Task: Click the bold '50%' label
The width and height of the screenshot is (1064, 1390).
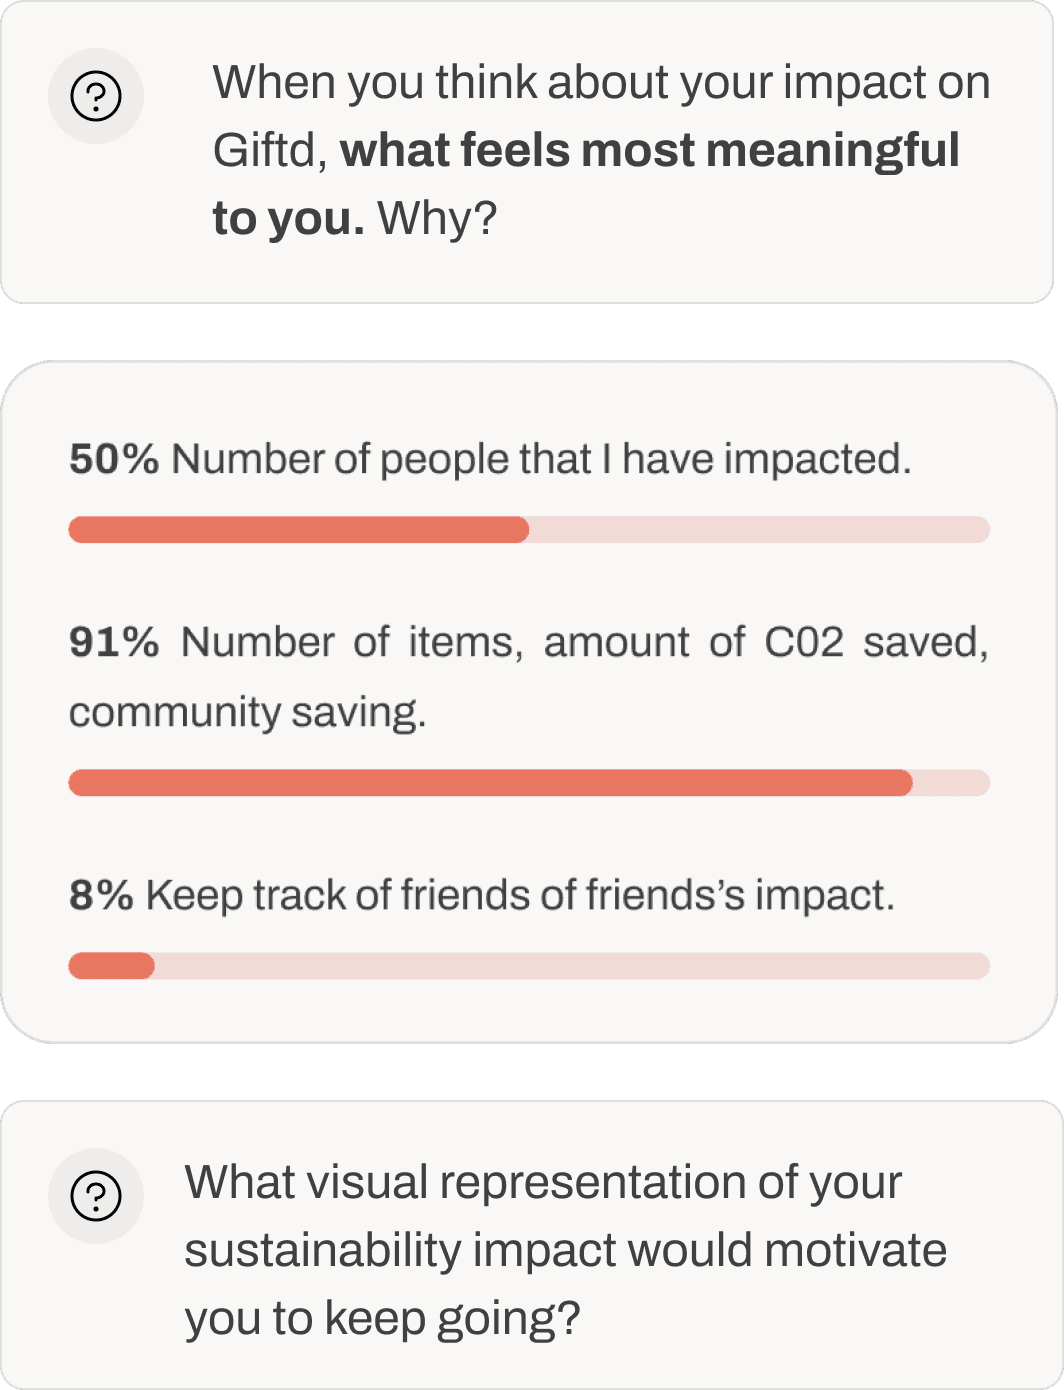Action: [114, 459]
